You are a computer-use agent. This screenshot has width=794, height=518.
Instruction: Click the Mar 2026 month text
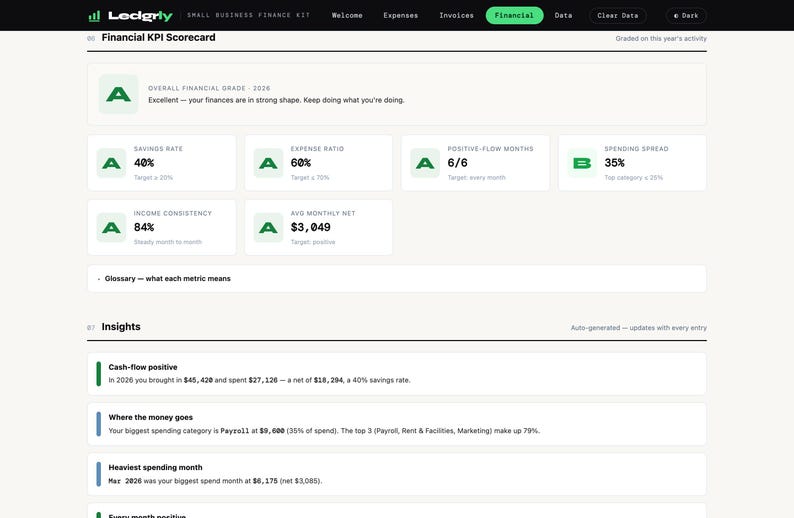125,481
